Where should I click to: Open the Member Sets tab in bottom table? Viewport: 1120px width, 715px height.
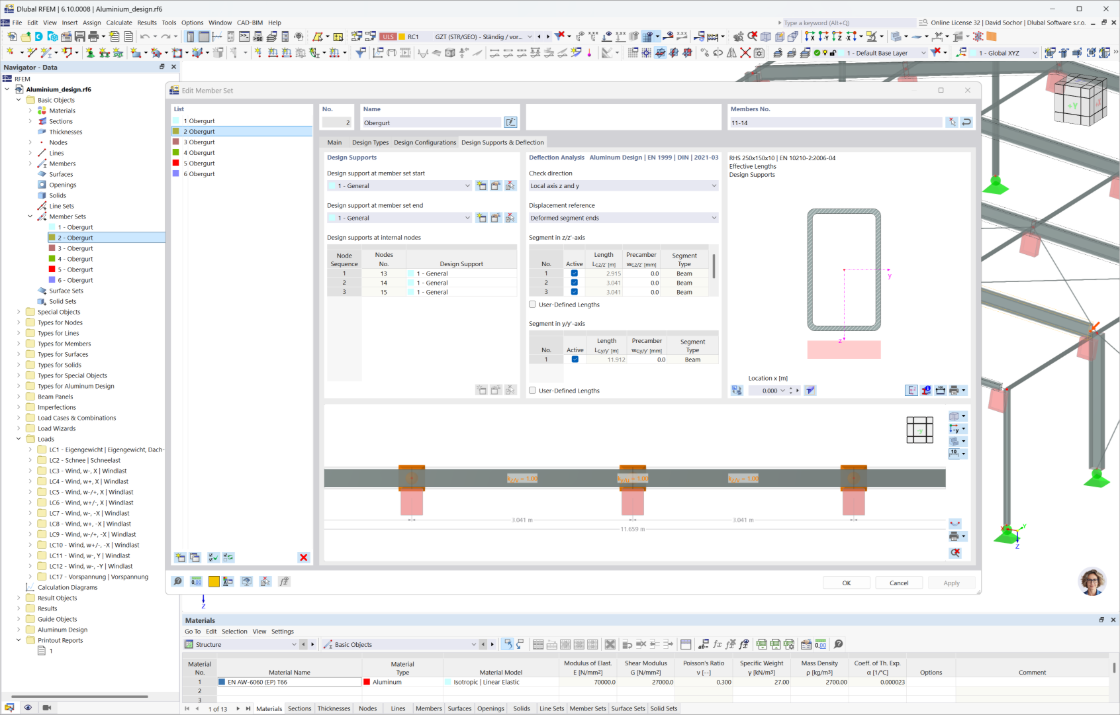tap(587, 709)
